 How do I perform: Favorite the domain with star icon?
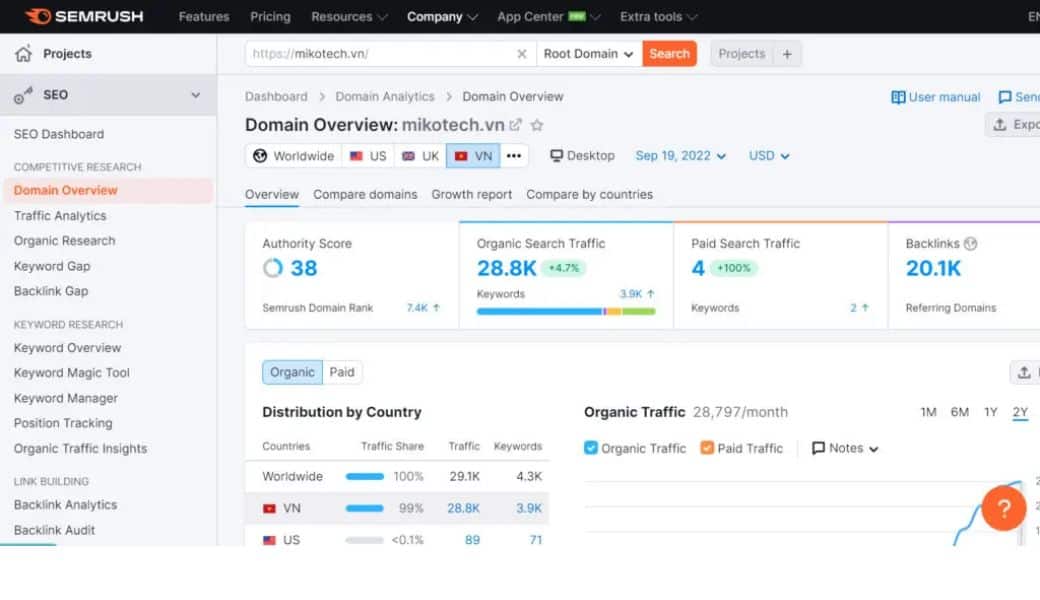tap(537, 125)
